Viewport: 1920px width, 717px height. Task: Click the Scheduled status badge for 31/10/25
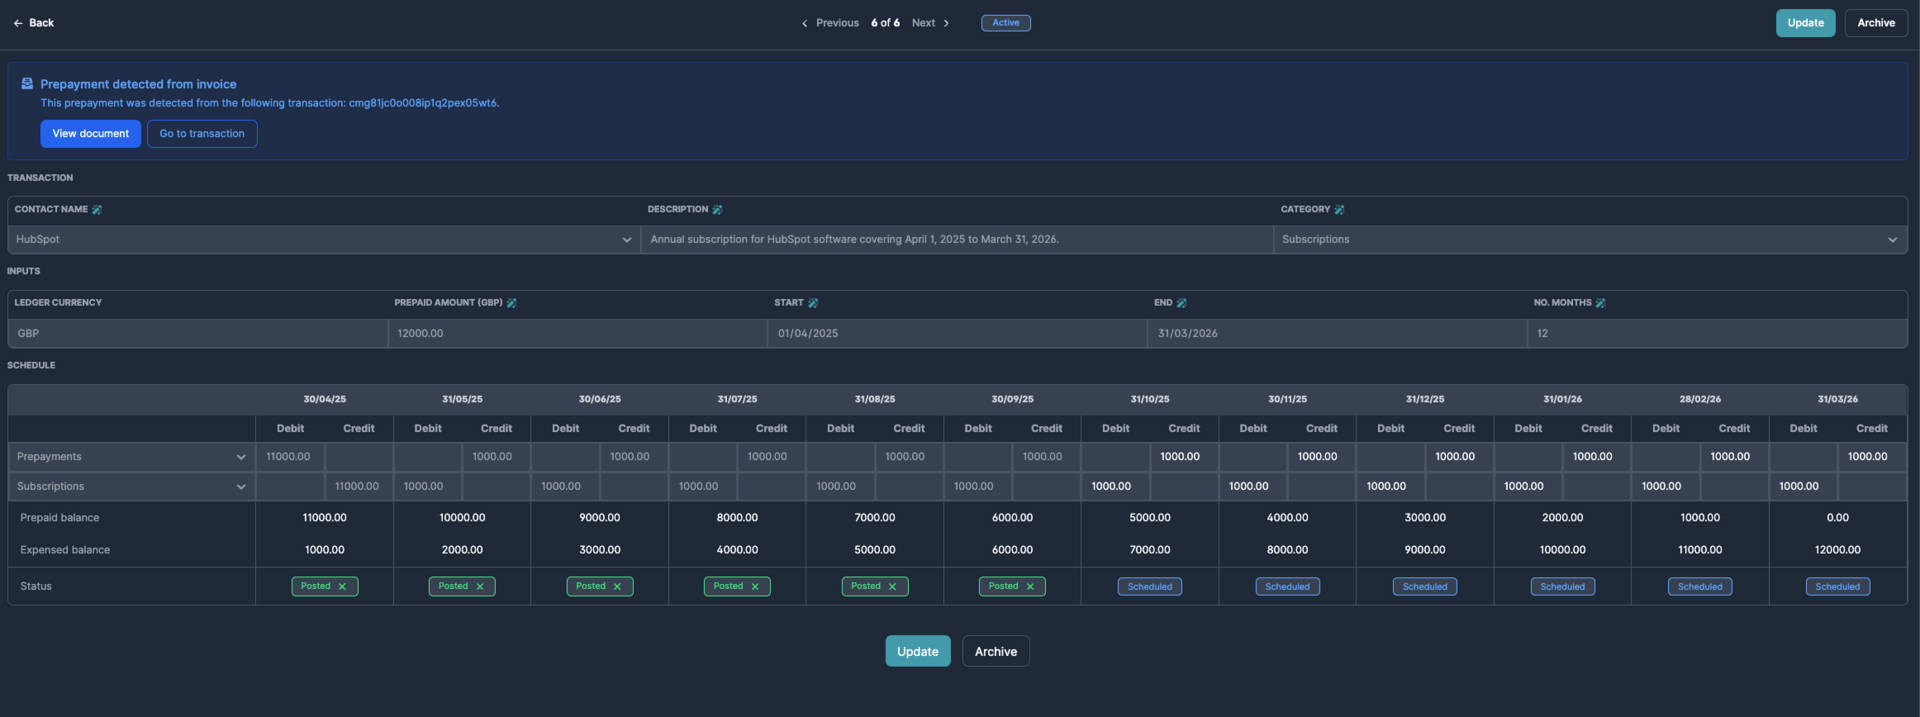point(1149,587)
